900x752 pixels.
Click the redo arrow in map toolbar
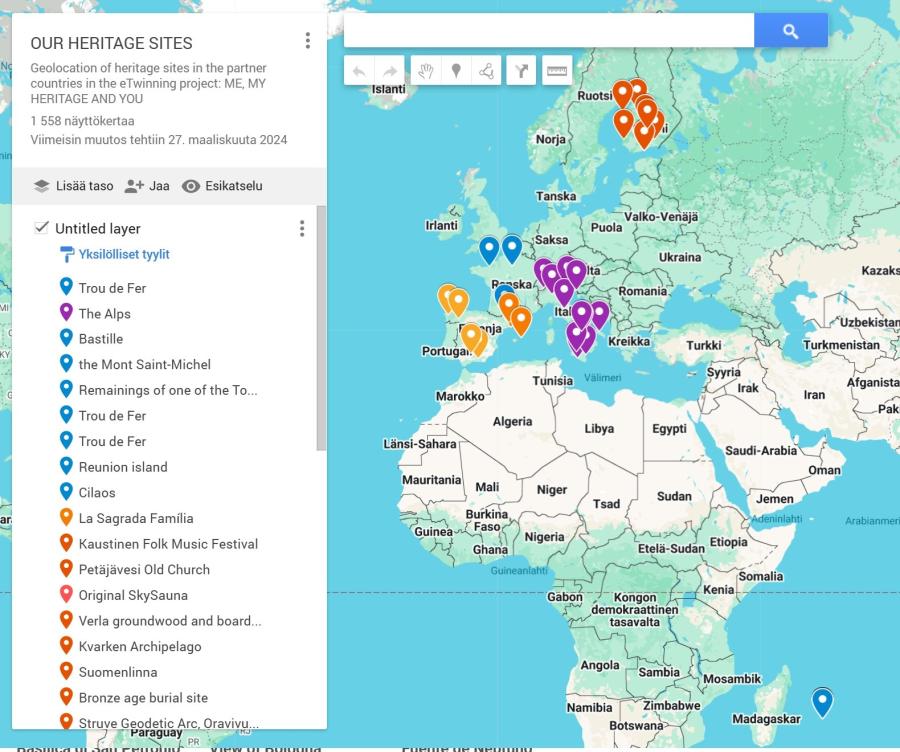click(x=390, y=71)
